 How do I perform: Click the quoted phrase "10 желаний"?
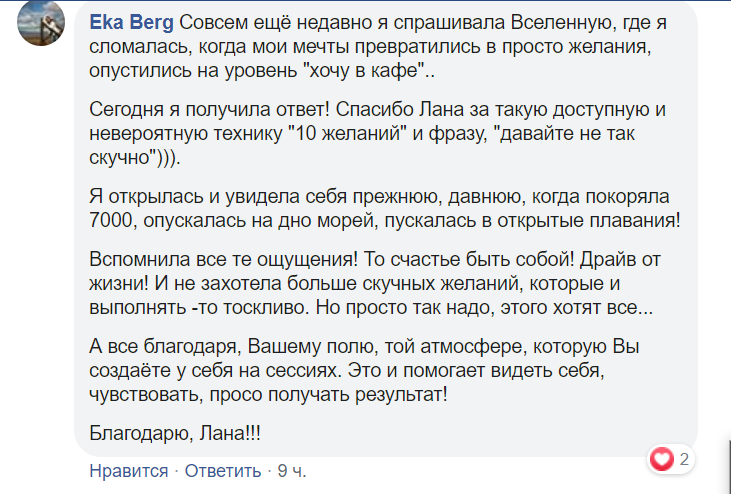pos(348,133)
